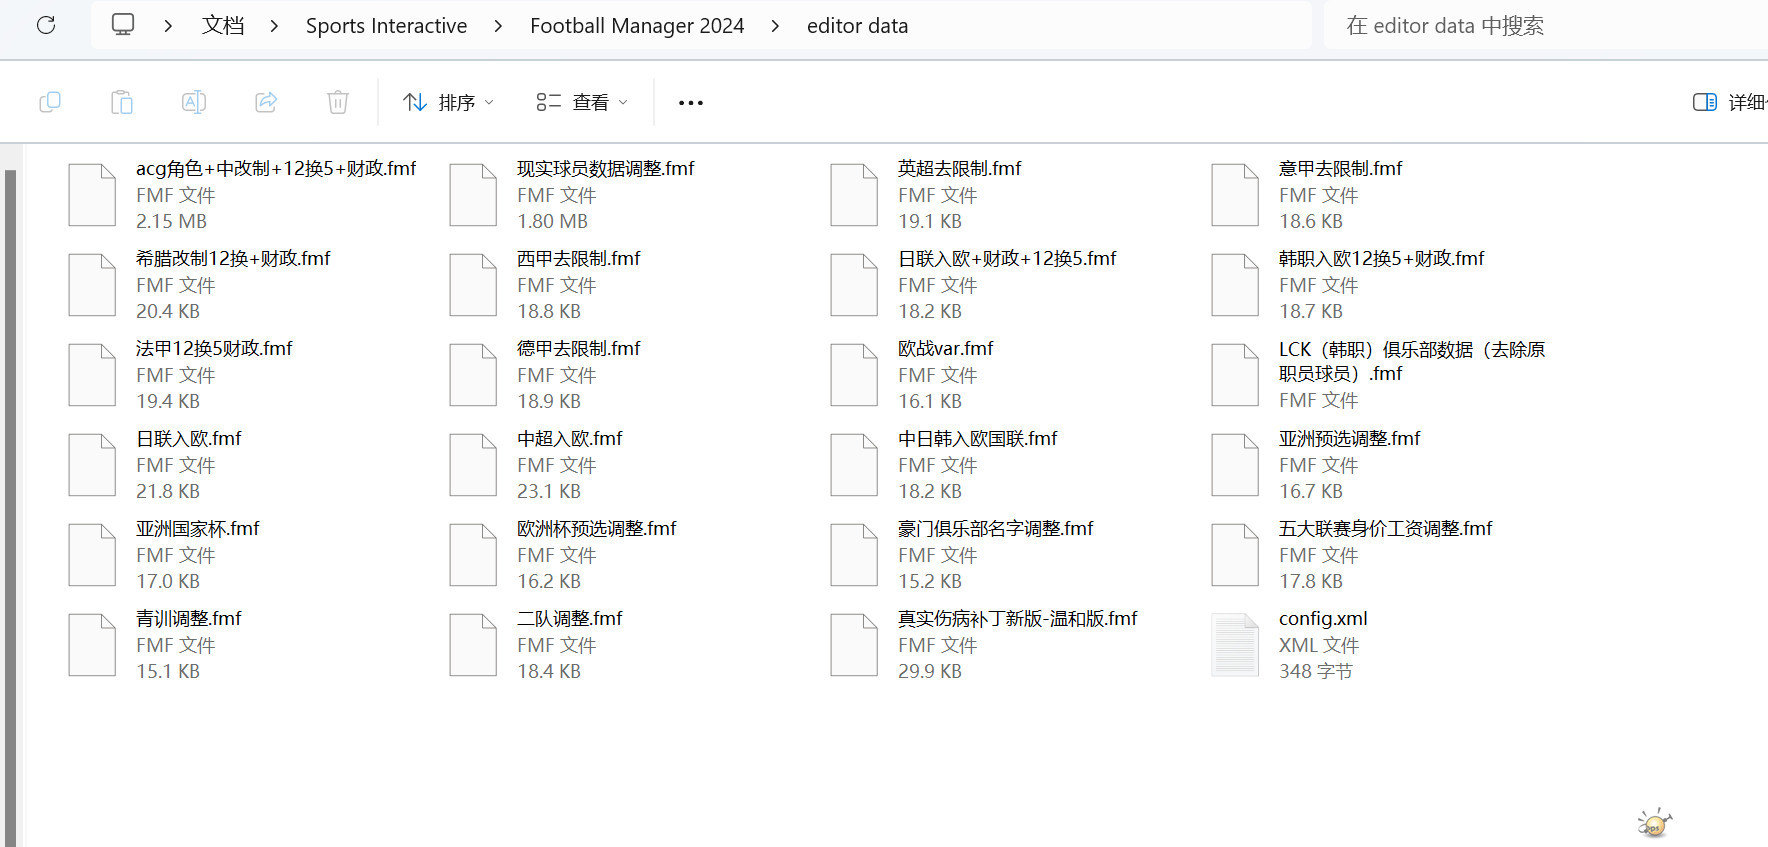Screen dimensions: 1768x847
Task: Click the editor data search box
Action: tap(1540, 26)
